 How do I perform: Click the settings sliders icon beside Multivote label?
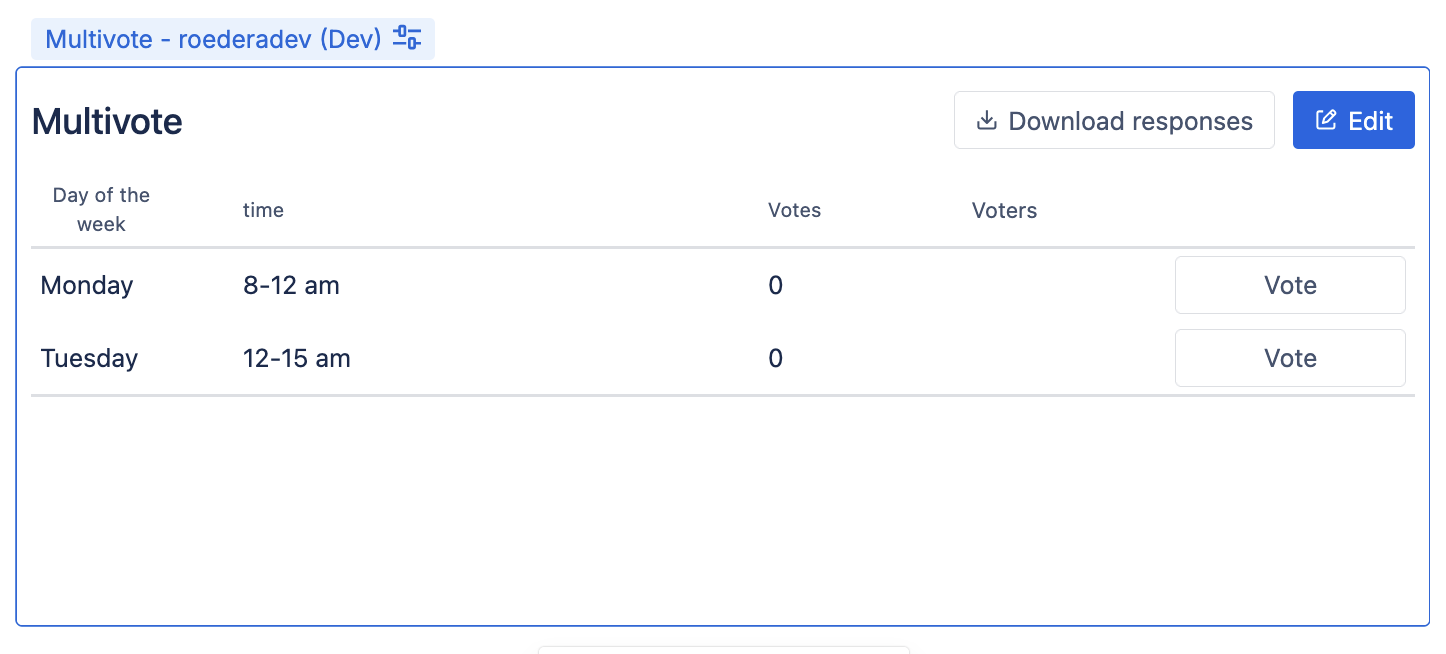click(x=407, y=39)
